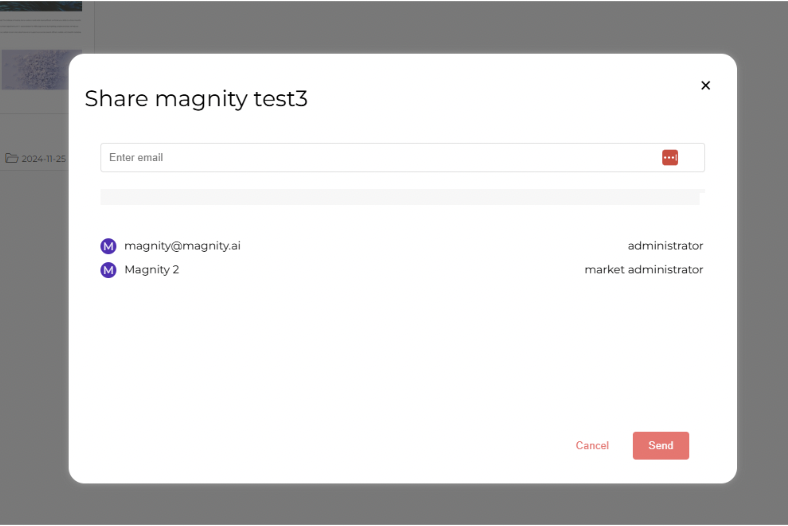
Task: Open the administrator role for magnity@magnity.ai
Action: click(x=665, y=246)
